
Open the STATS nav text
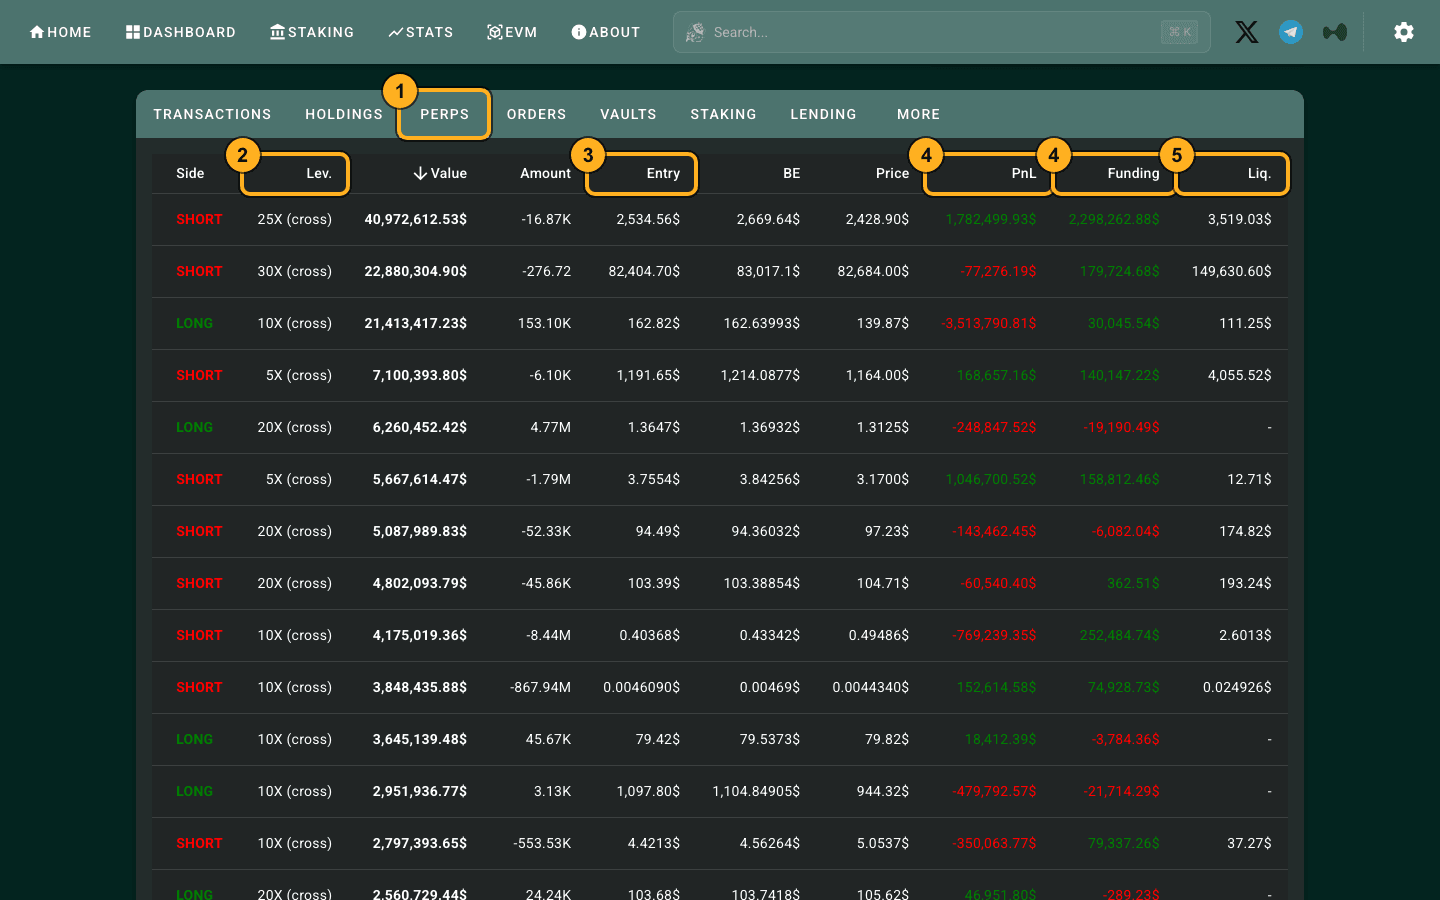[x=430, y=32]
